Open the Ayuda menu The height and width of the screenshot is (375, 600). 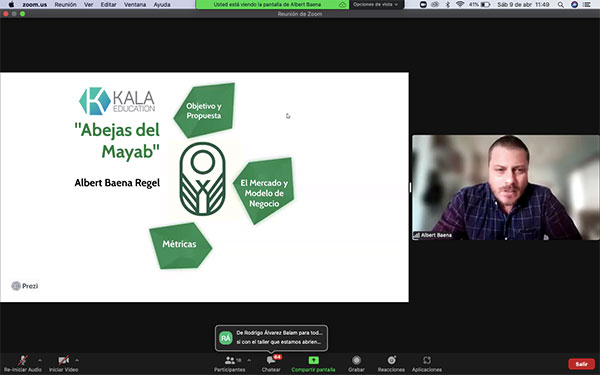162,5
